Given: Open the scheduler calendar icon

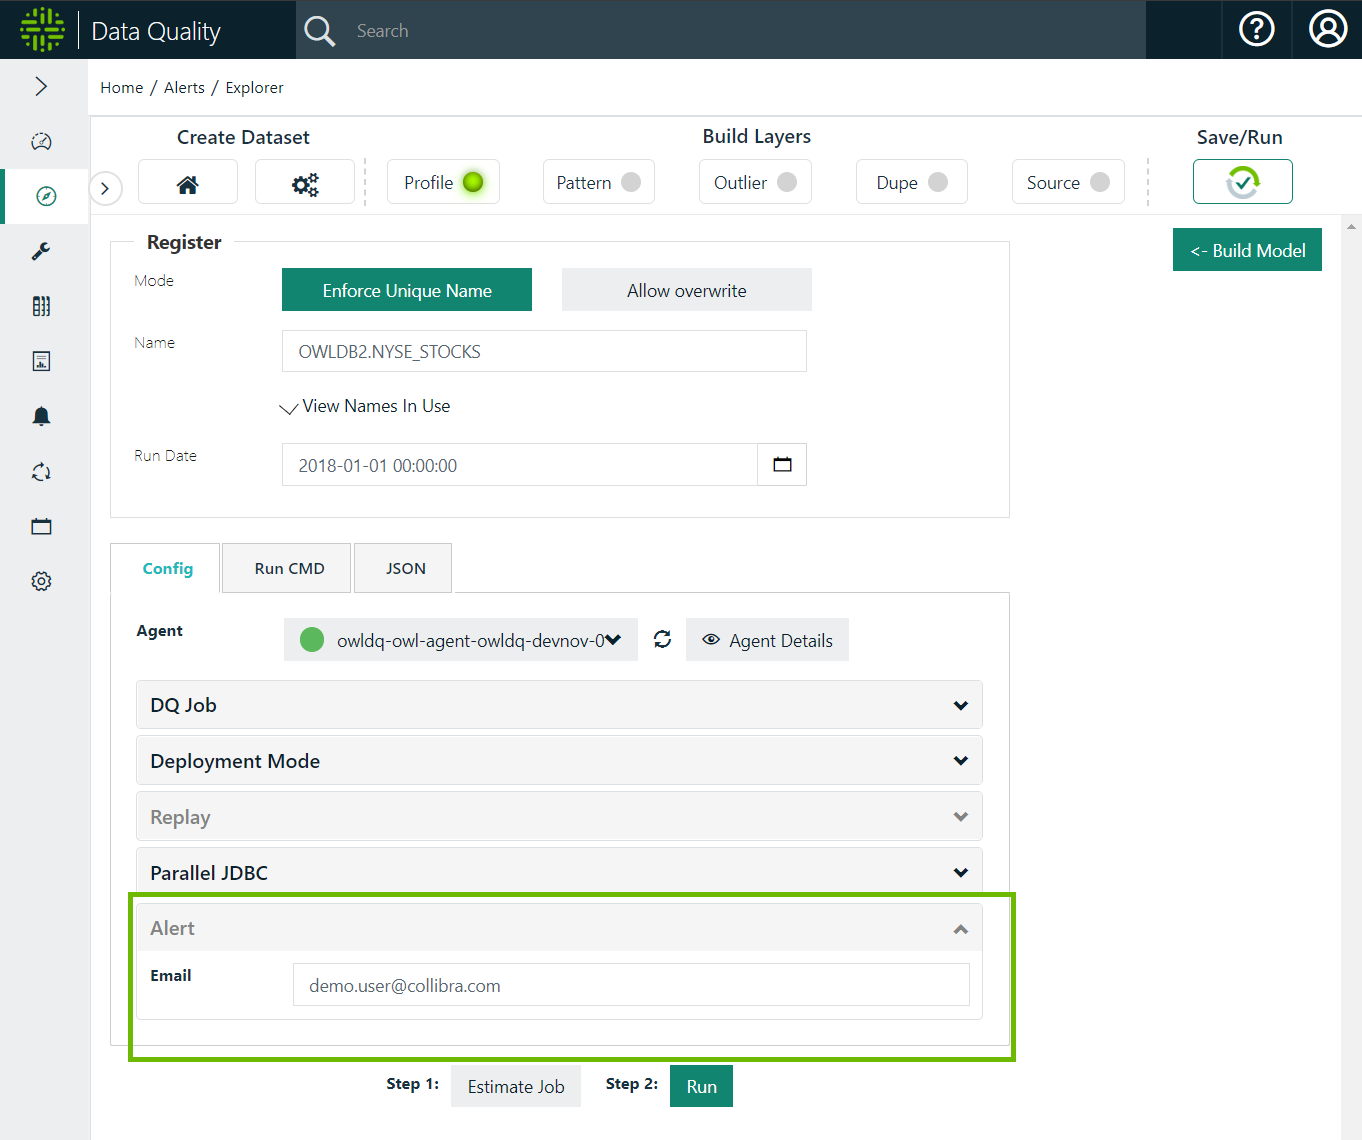Looking at the screenshot, I should click(x=41, y=526).
